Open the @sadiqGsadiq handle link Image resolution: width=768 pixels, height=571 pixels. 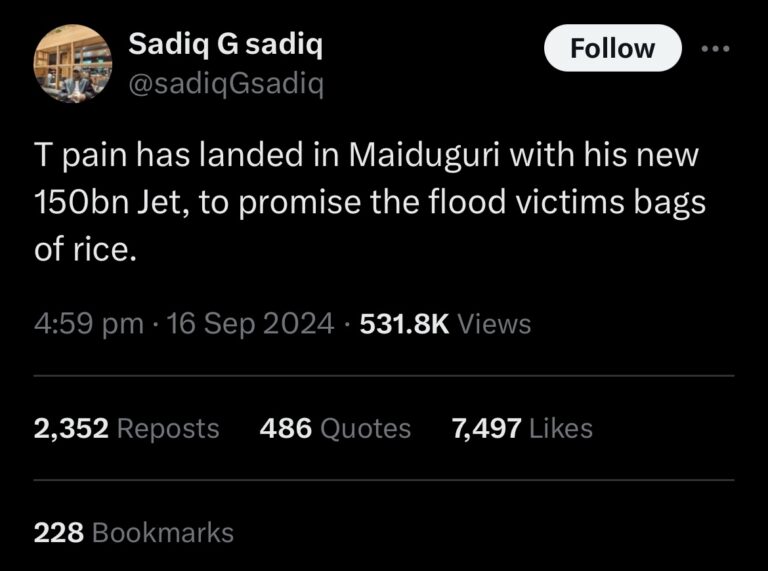point(225,84)
